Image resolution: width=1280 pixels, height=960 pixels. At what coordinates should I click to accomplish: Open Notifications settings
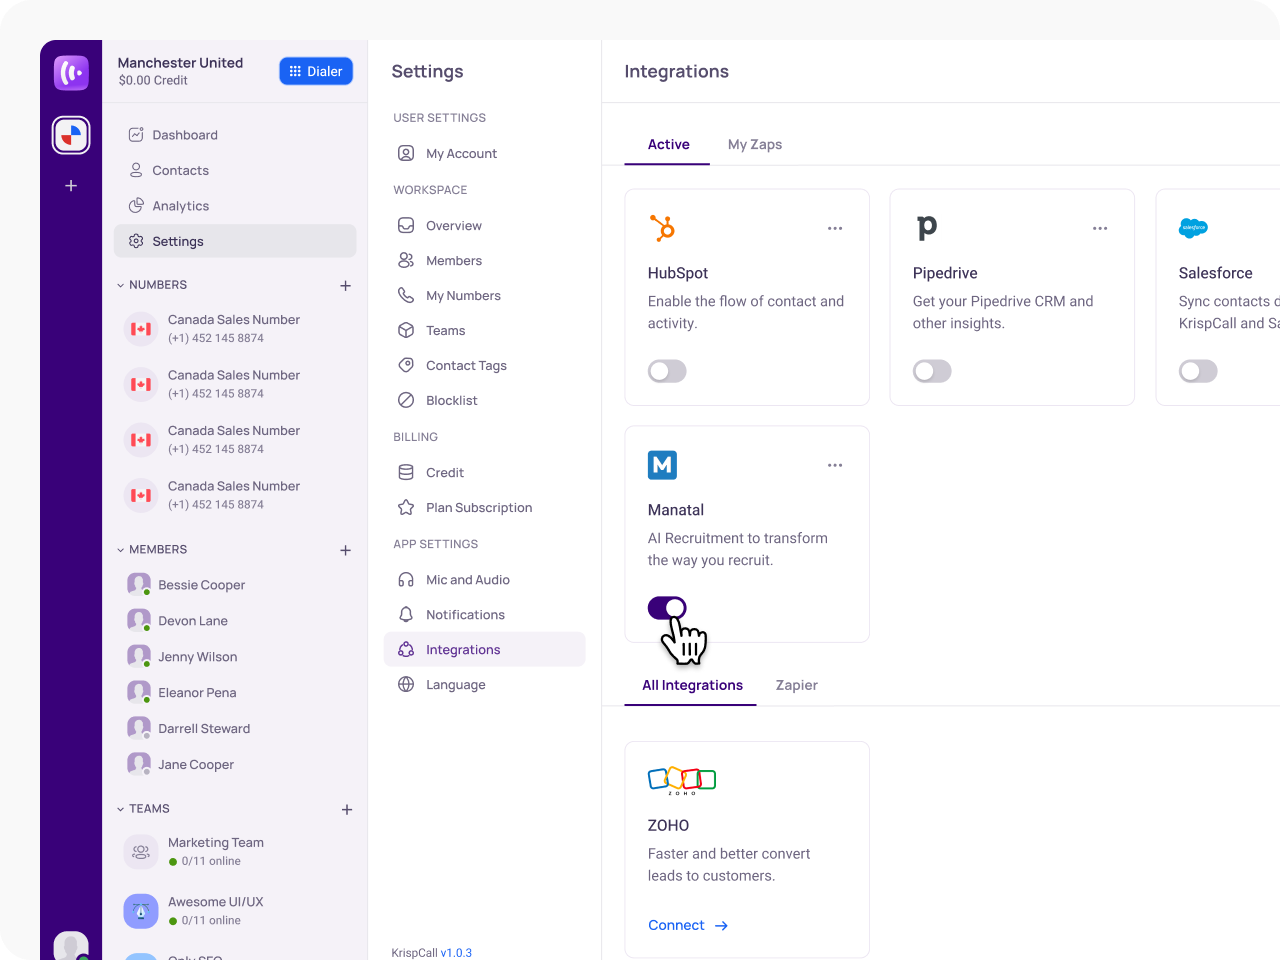point(485,615)
